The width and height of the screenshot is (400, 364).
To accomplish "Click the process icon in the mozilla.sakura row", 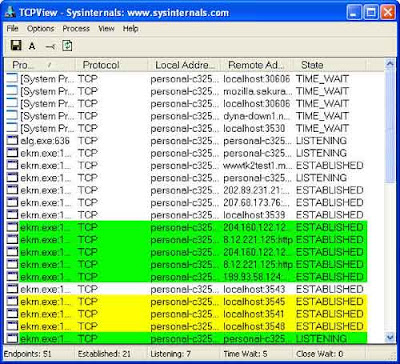I will [12, 91].
